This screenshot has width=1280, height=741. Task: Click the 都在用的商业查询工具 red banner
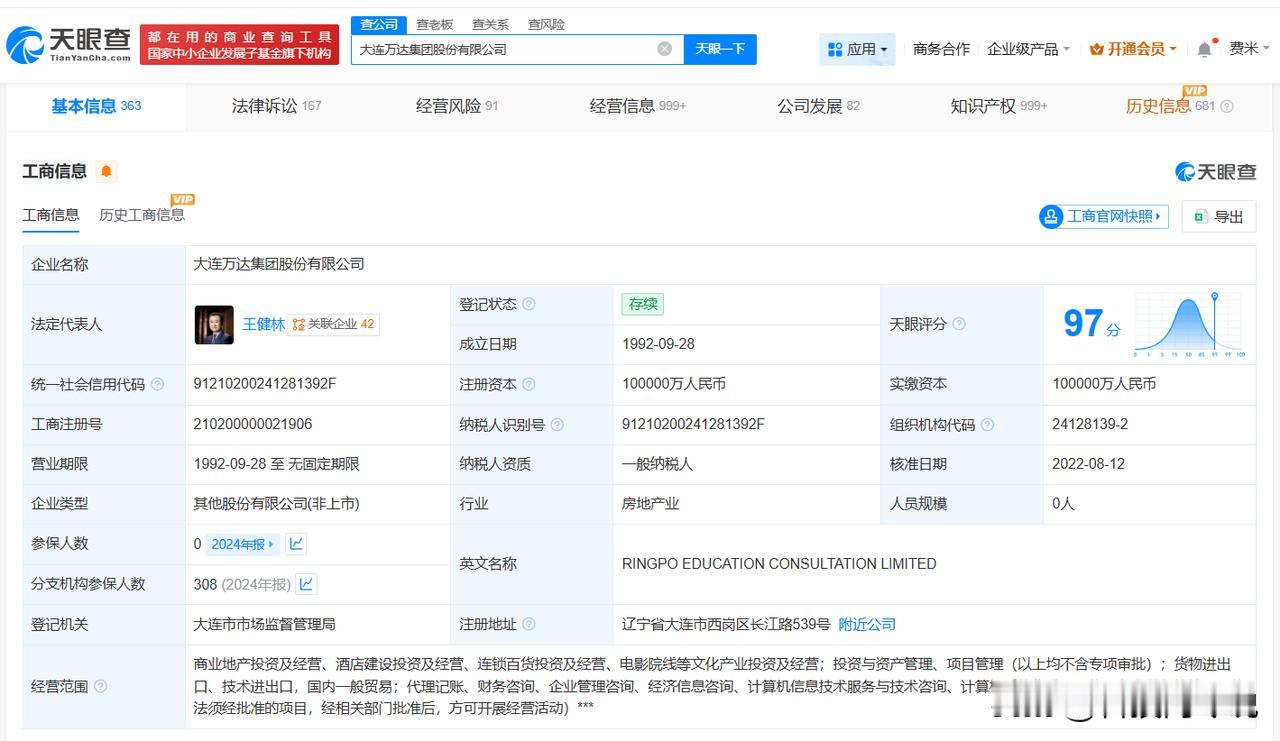click(x=239, y=45)
